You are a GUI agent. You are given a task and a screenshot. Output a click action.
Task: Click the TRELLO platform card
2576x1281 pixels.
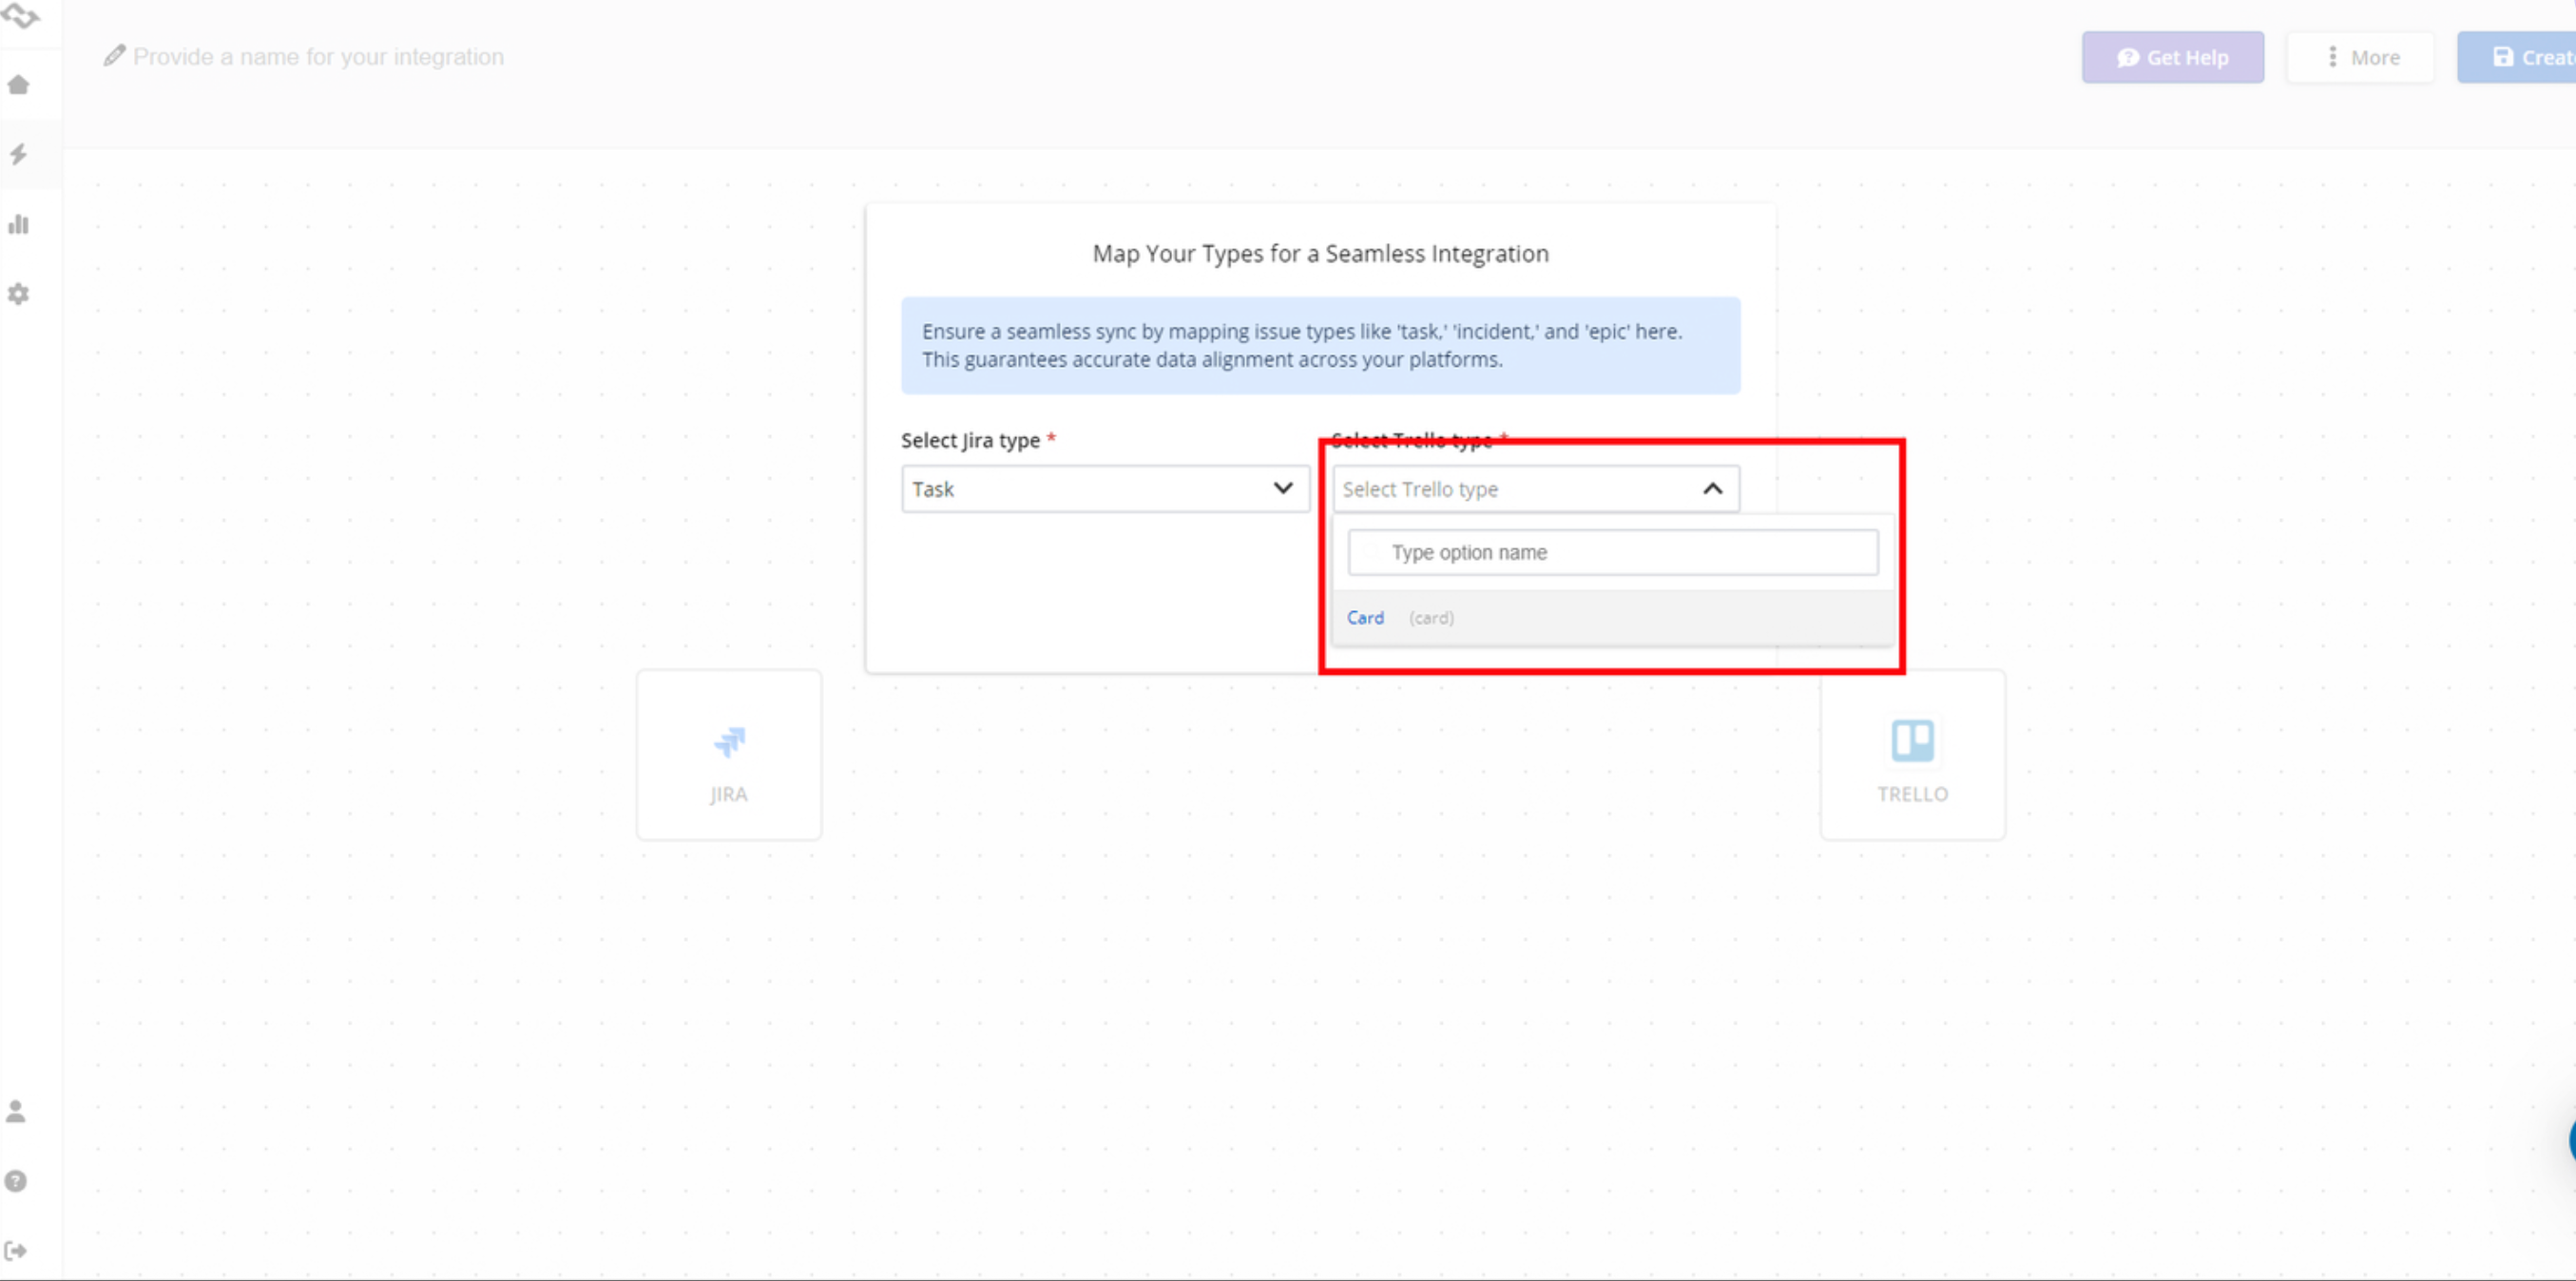click(x=1912, y=755)
